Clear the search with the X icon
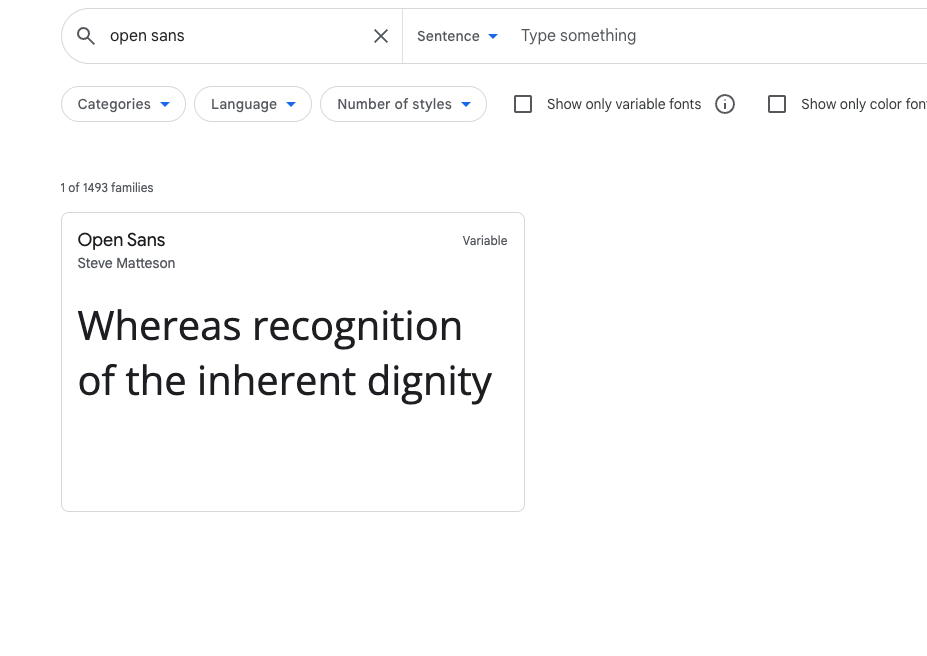927x656 pixels. (381, 36)
